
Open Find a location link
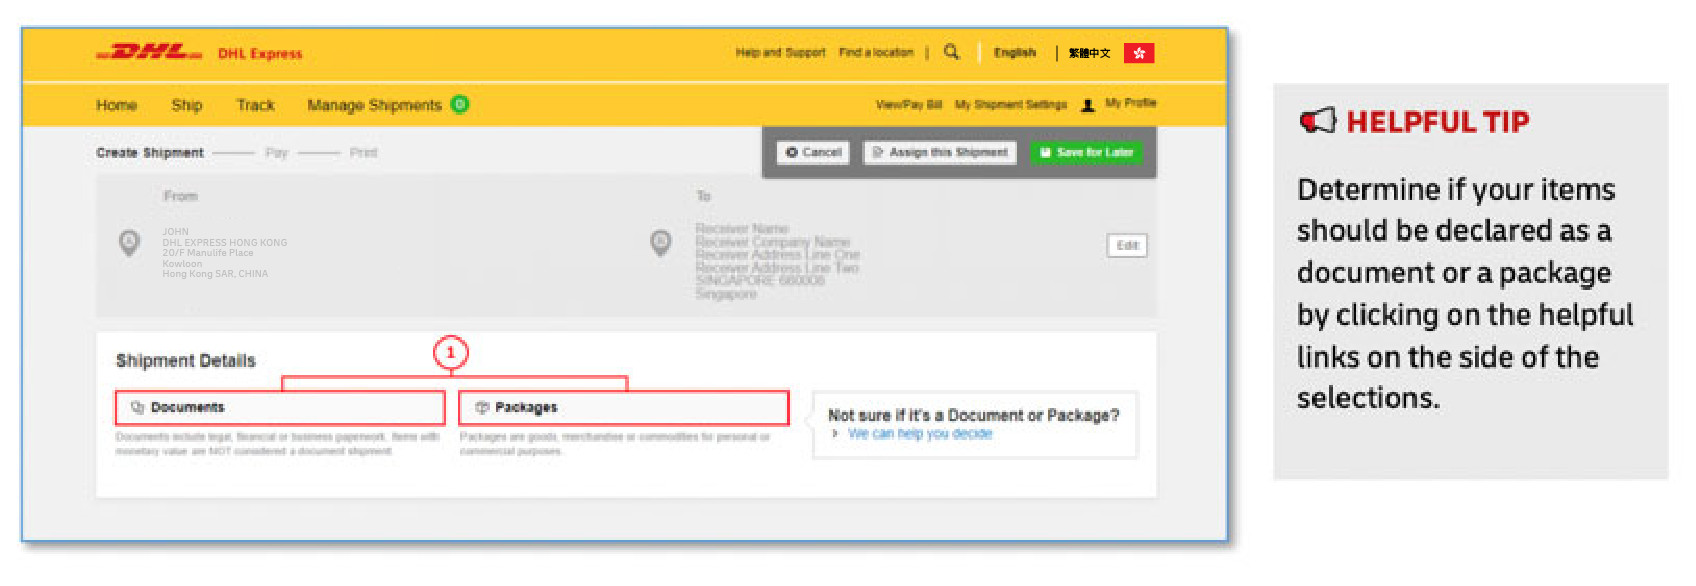click(876, 52)
